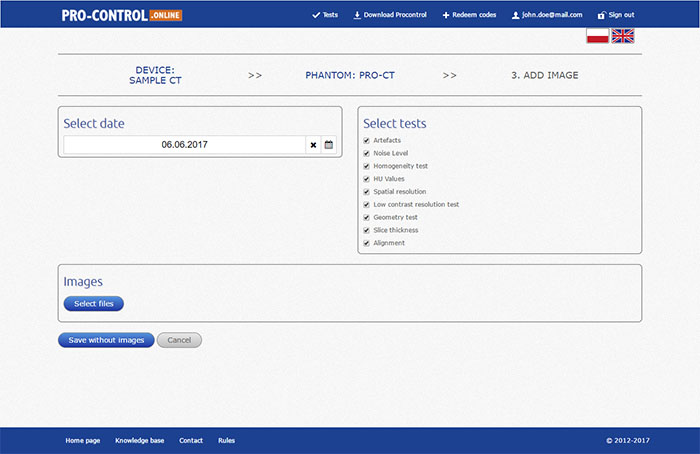The image size is (700, 454).
Task: Open the calendar date picker icon
Action: (x=329, y=145)
